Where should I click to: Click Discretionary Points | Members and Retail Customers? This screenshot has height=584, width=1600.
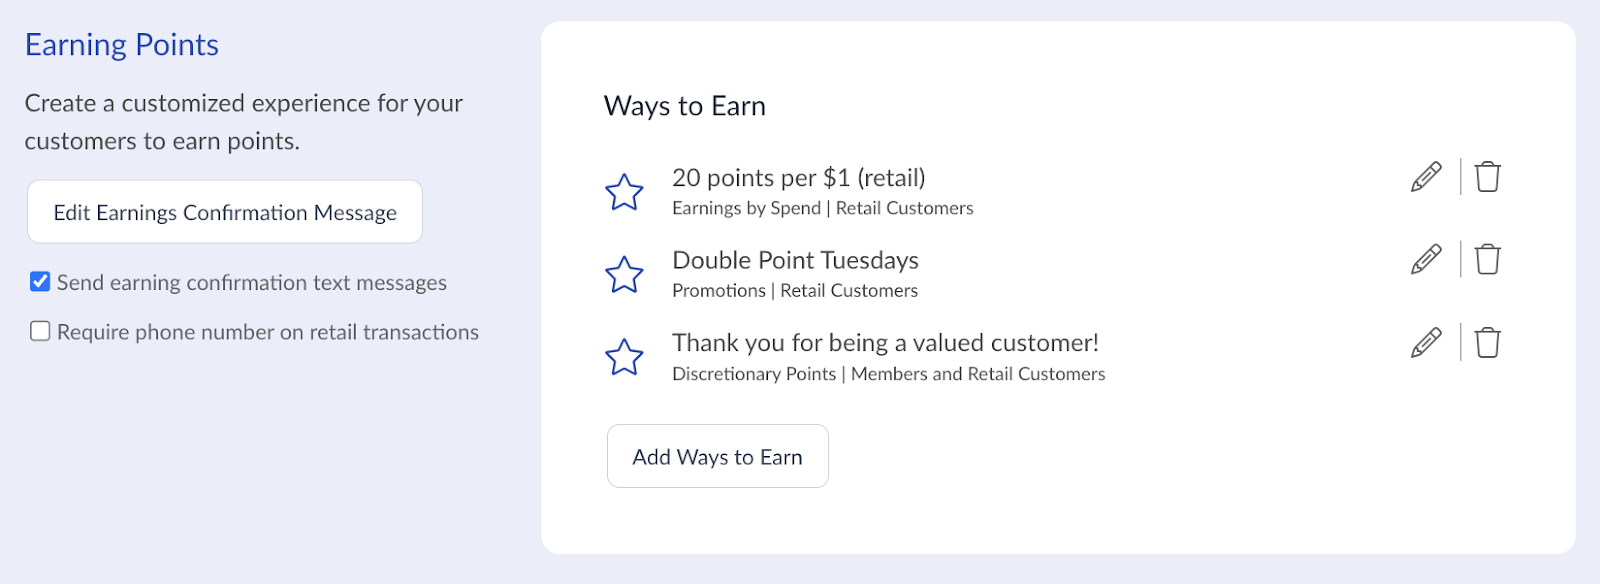tap(889, 374)
